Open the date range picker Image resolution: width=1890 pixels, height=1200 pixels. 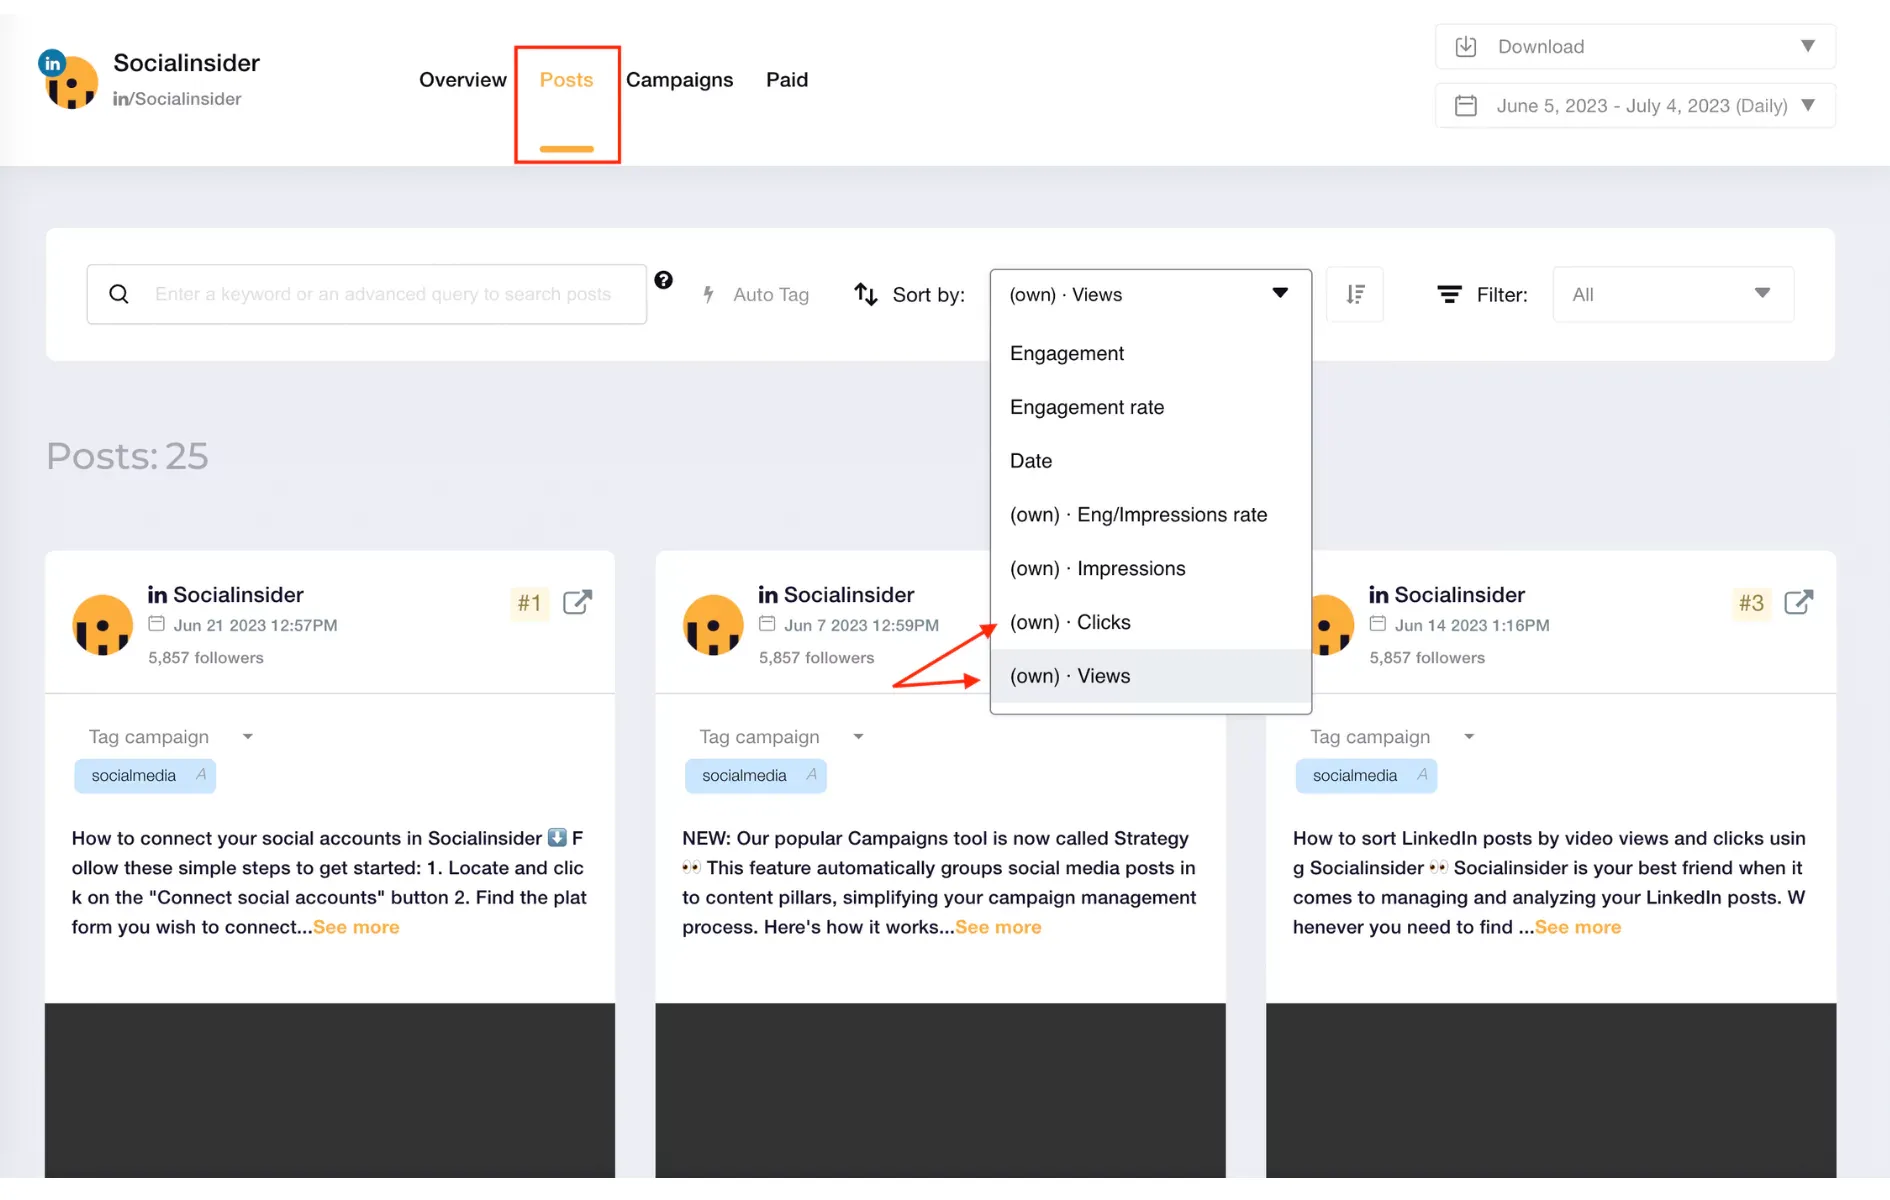(x=1635, y=106)
